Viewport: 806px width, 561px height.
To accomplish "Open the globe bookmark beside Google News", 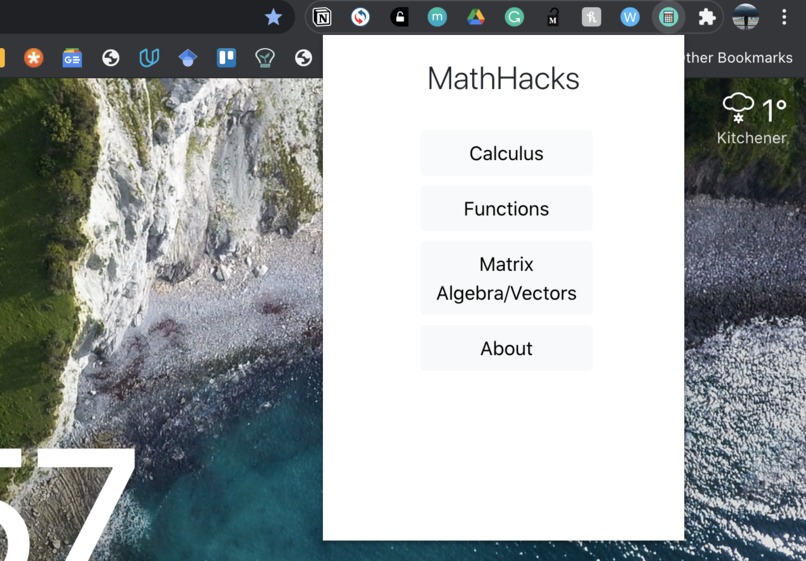I will [111, 58].
